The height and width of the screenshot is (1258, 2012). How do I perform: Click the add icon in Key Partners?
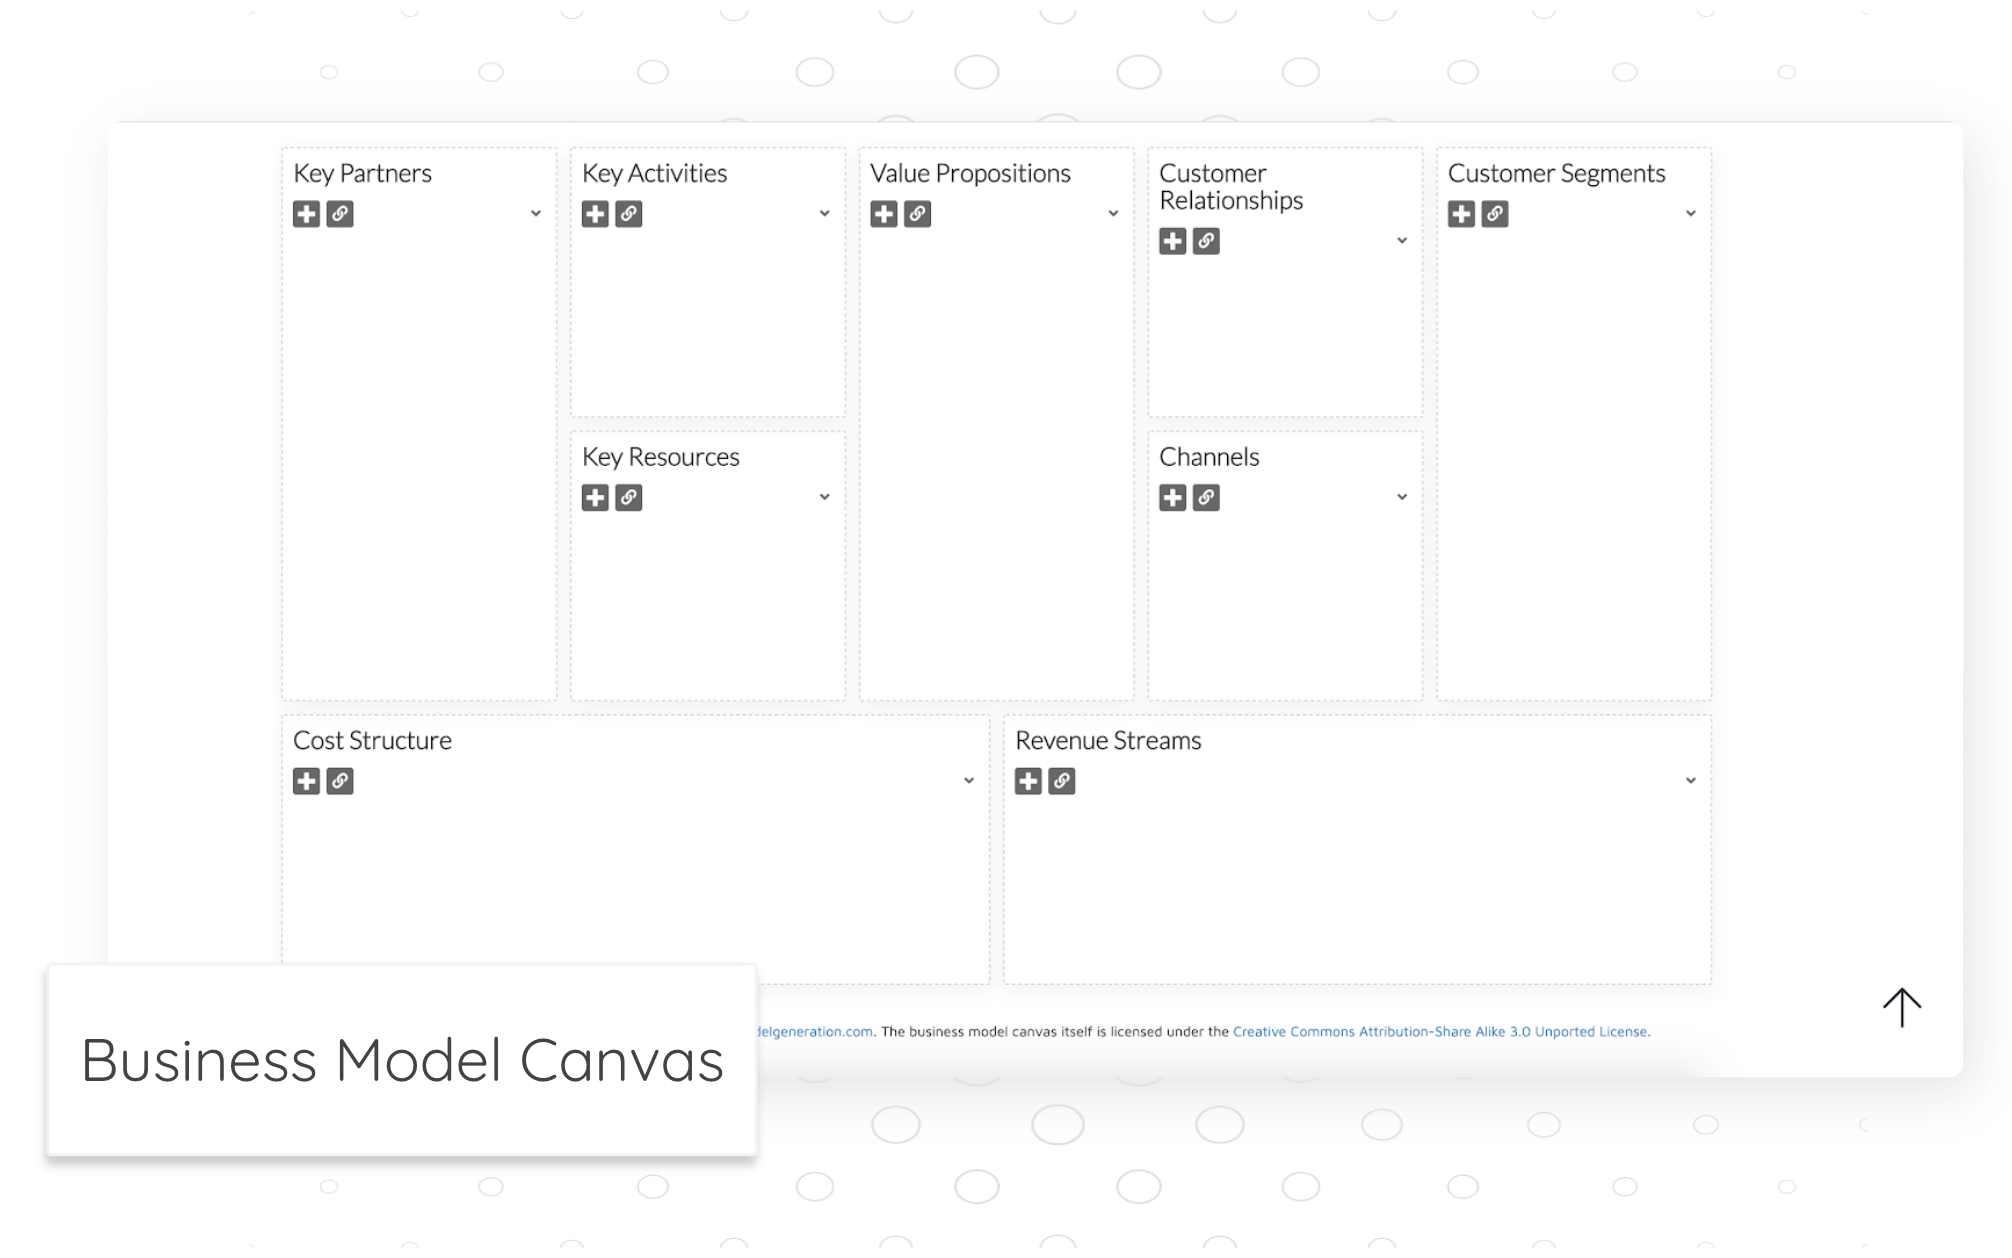pyautogui.click(x=306, y=213)
